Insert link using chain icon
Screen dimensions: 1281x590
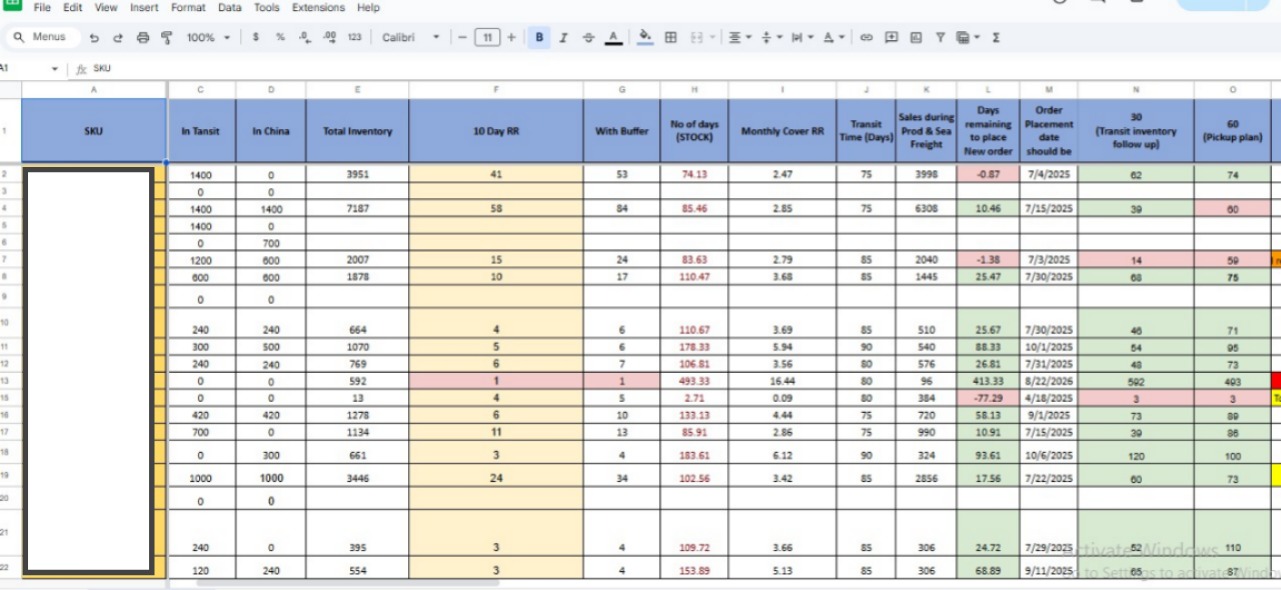click(x=866, y=37)
